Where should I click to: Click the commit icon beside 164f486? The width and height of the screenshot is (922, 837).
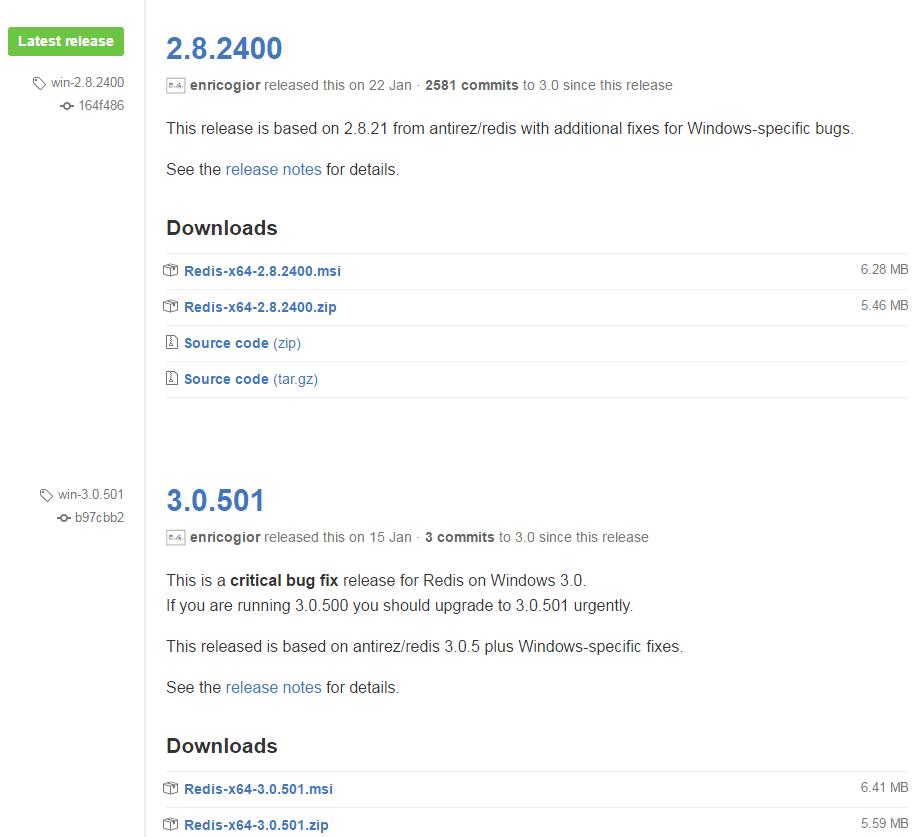click(x=66, y=106)
